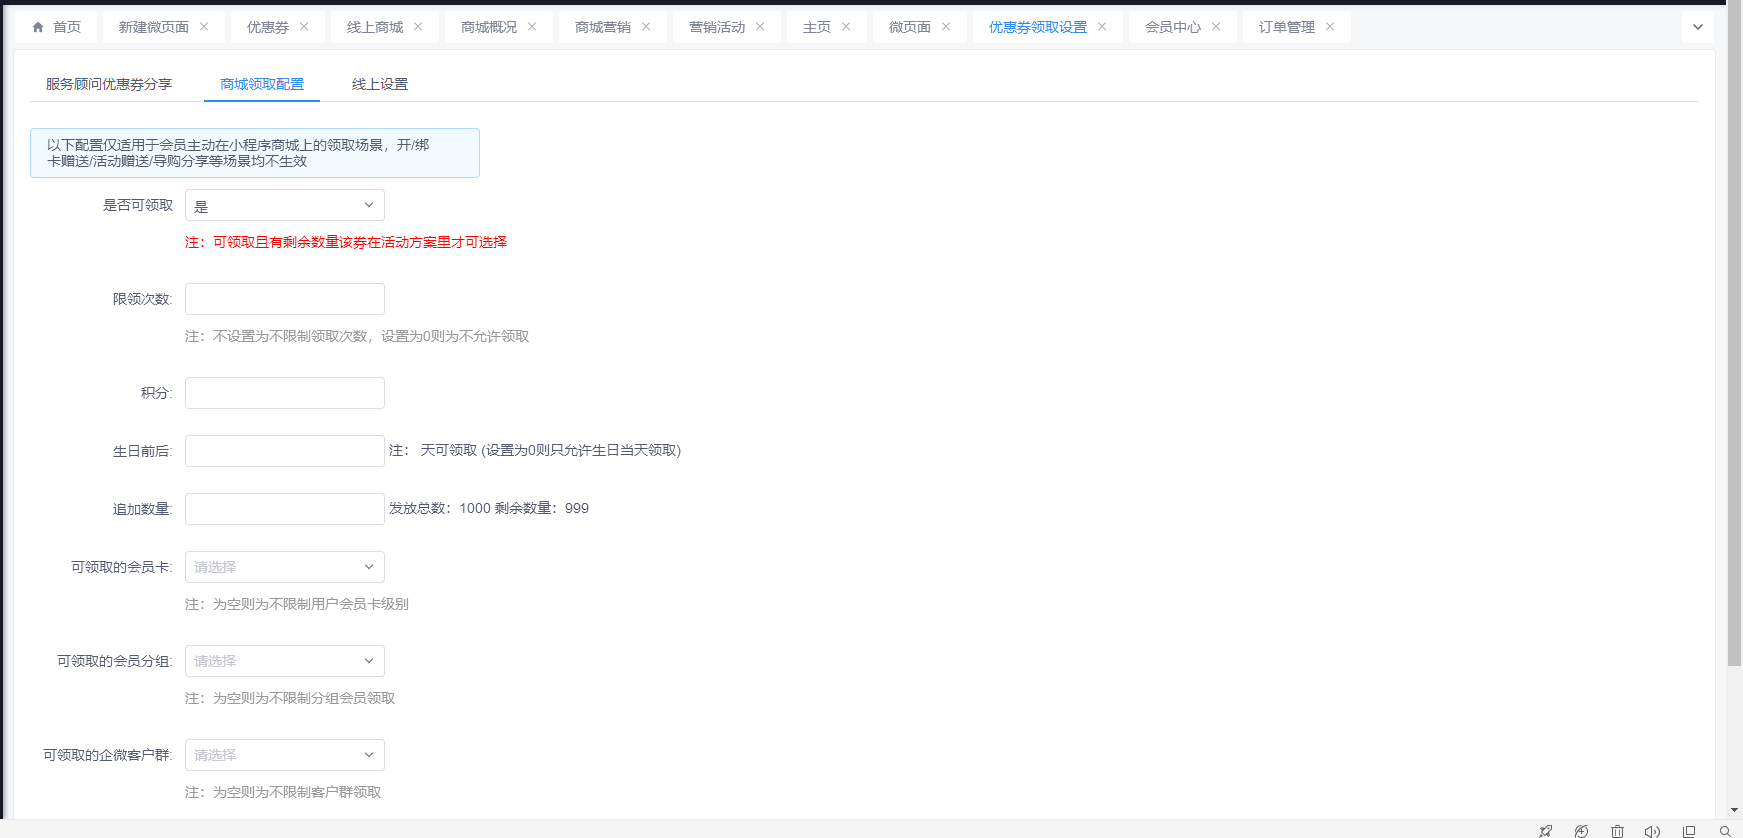Select the 商城领取配置 tab
The image size is (1743, 838).
(x=262, y=84)
